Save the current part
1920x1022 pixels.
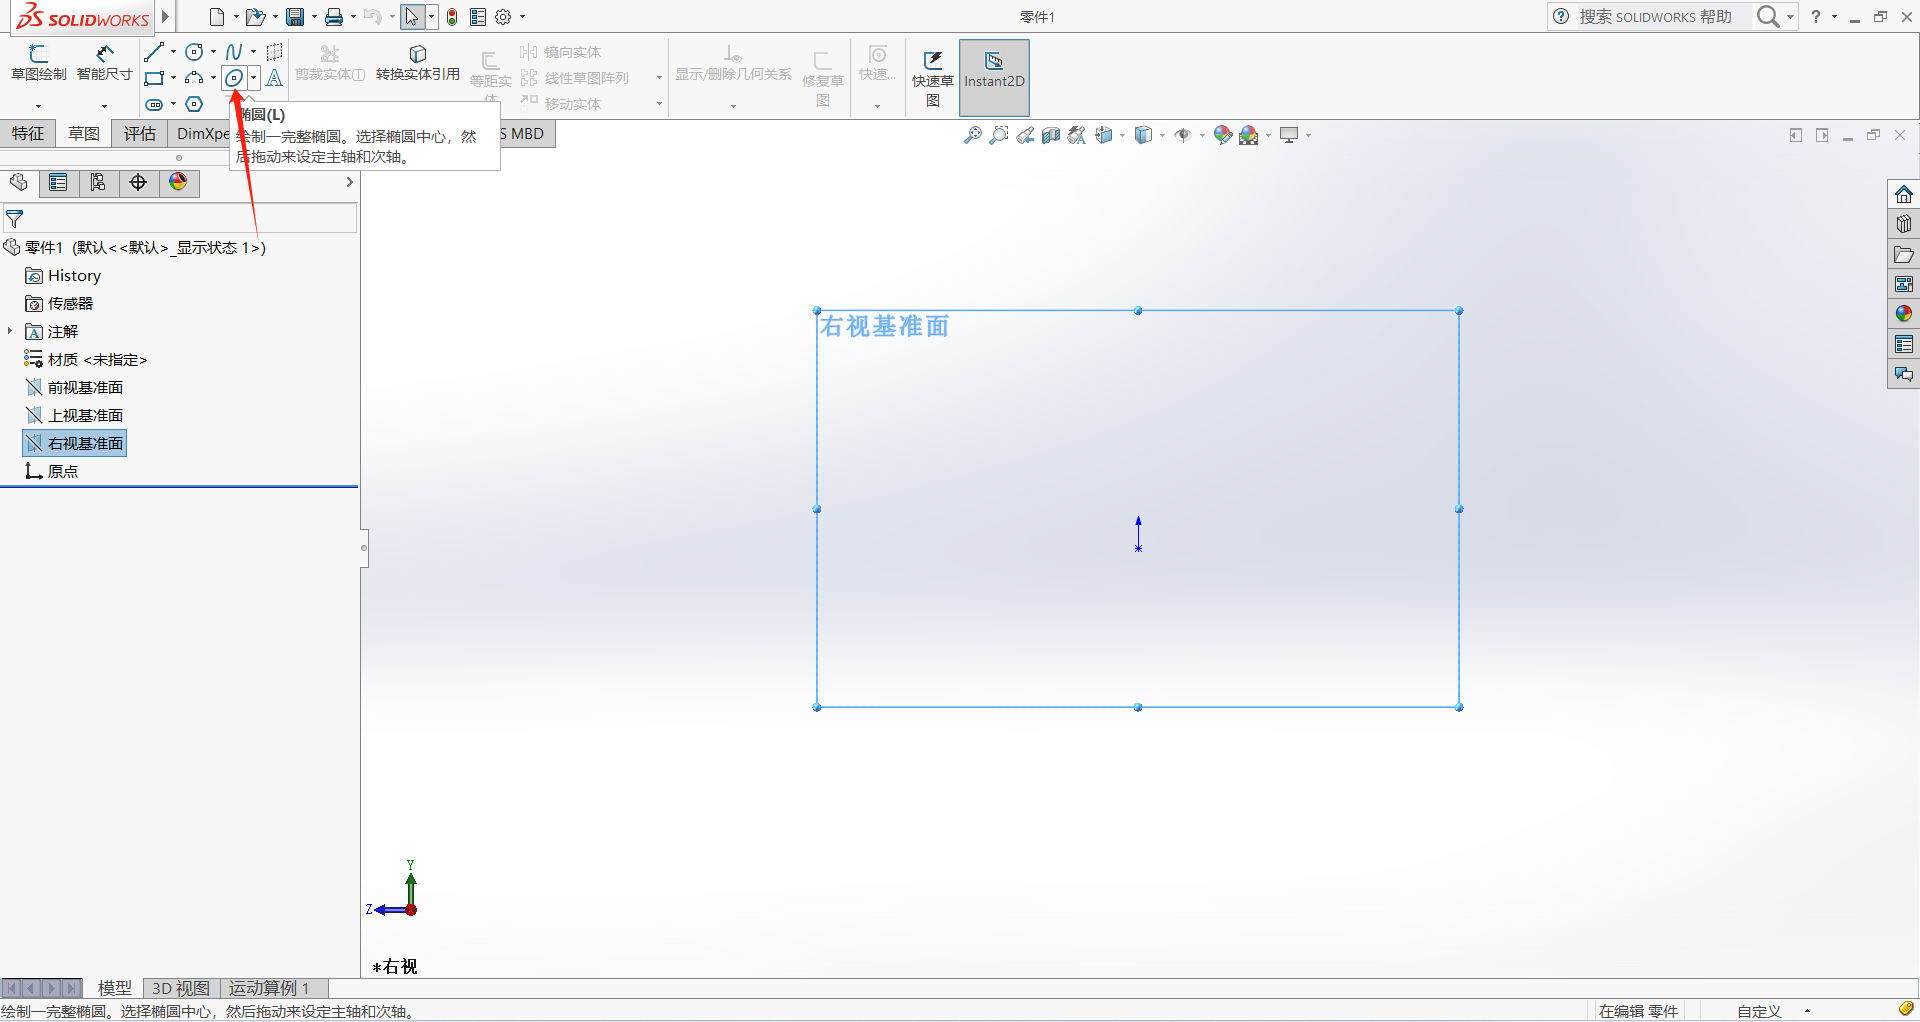(x=295, y=17)
